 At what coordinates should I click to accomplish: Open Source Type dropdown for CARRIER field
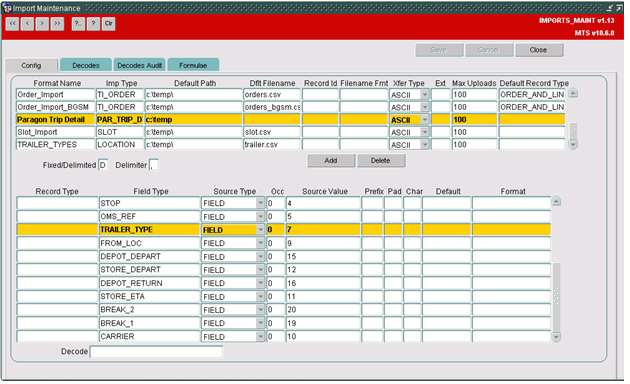260,337
